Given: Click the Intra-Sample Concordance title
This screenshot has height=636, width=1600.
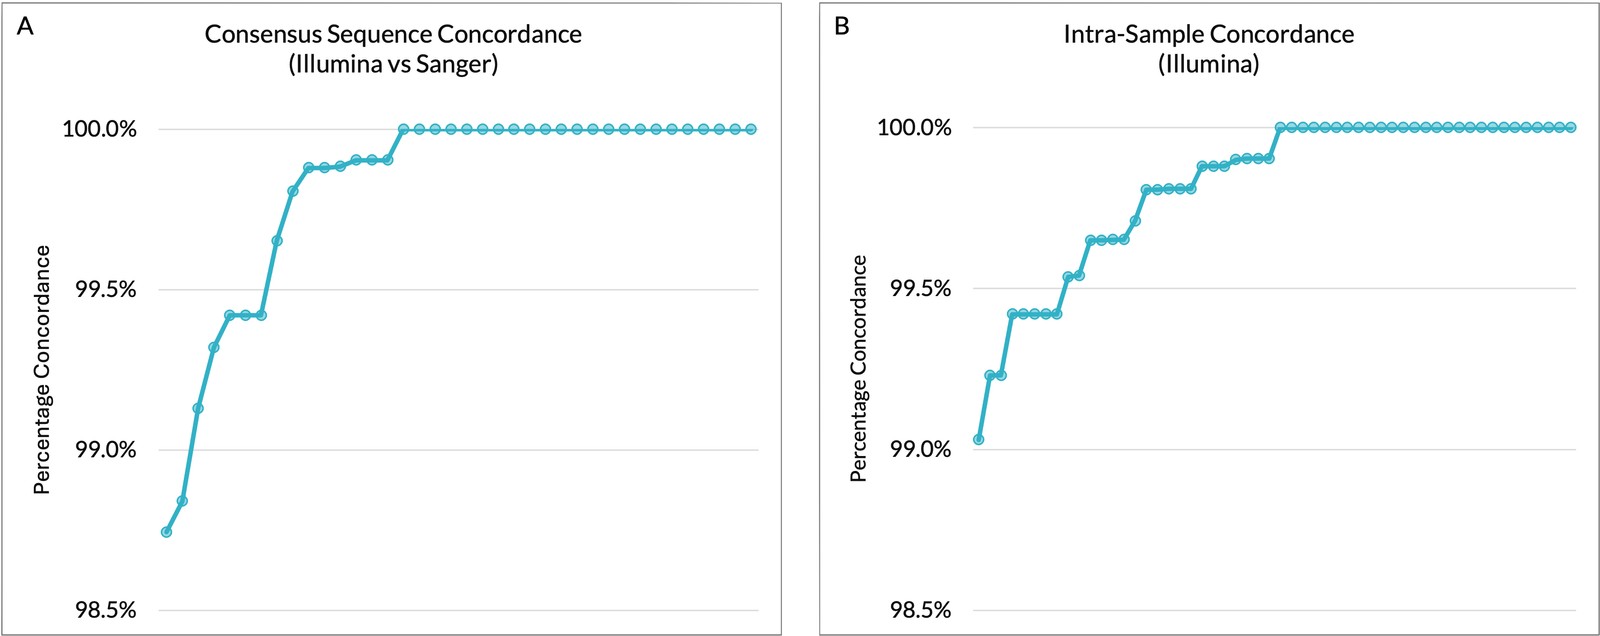Looking at the screenshot, I should click(1208, 34).
